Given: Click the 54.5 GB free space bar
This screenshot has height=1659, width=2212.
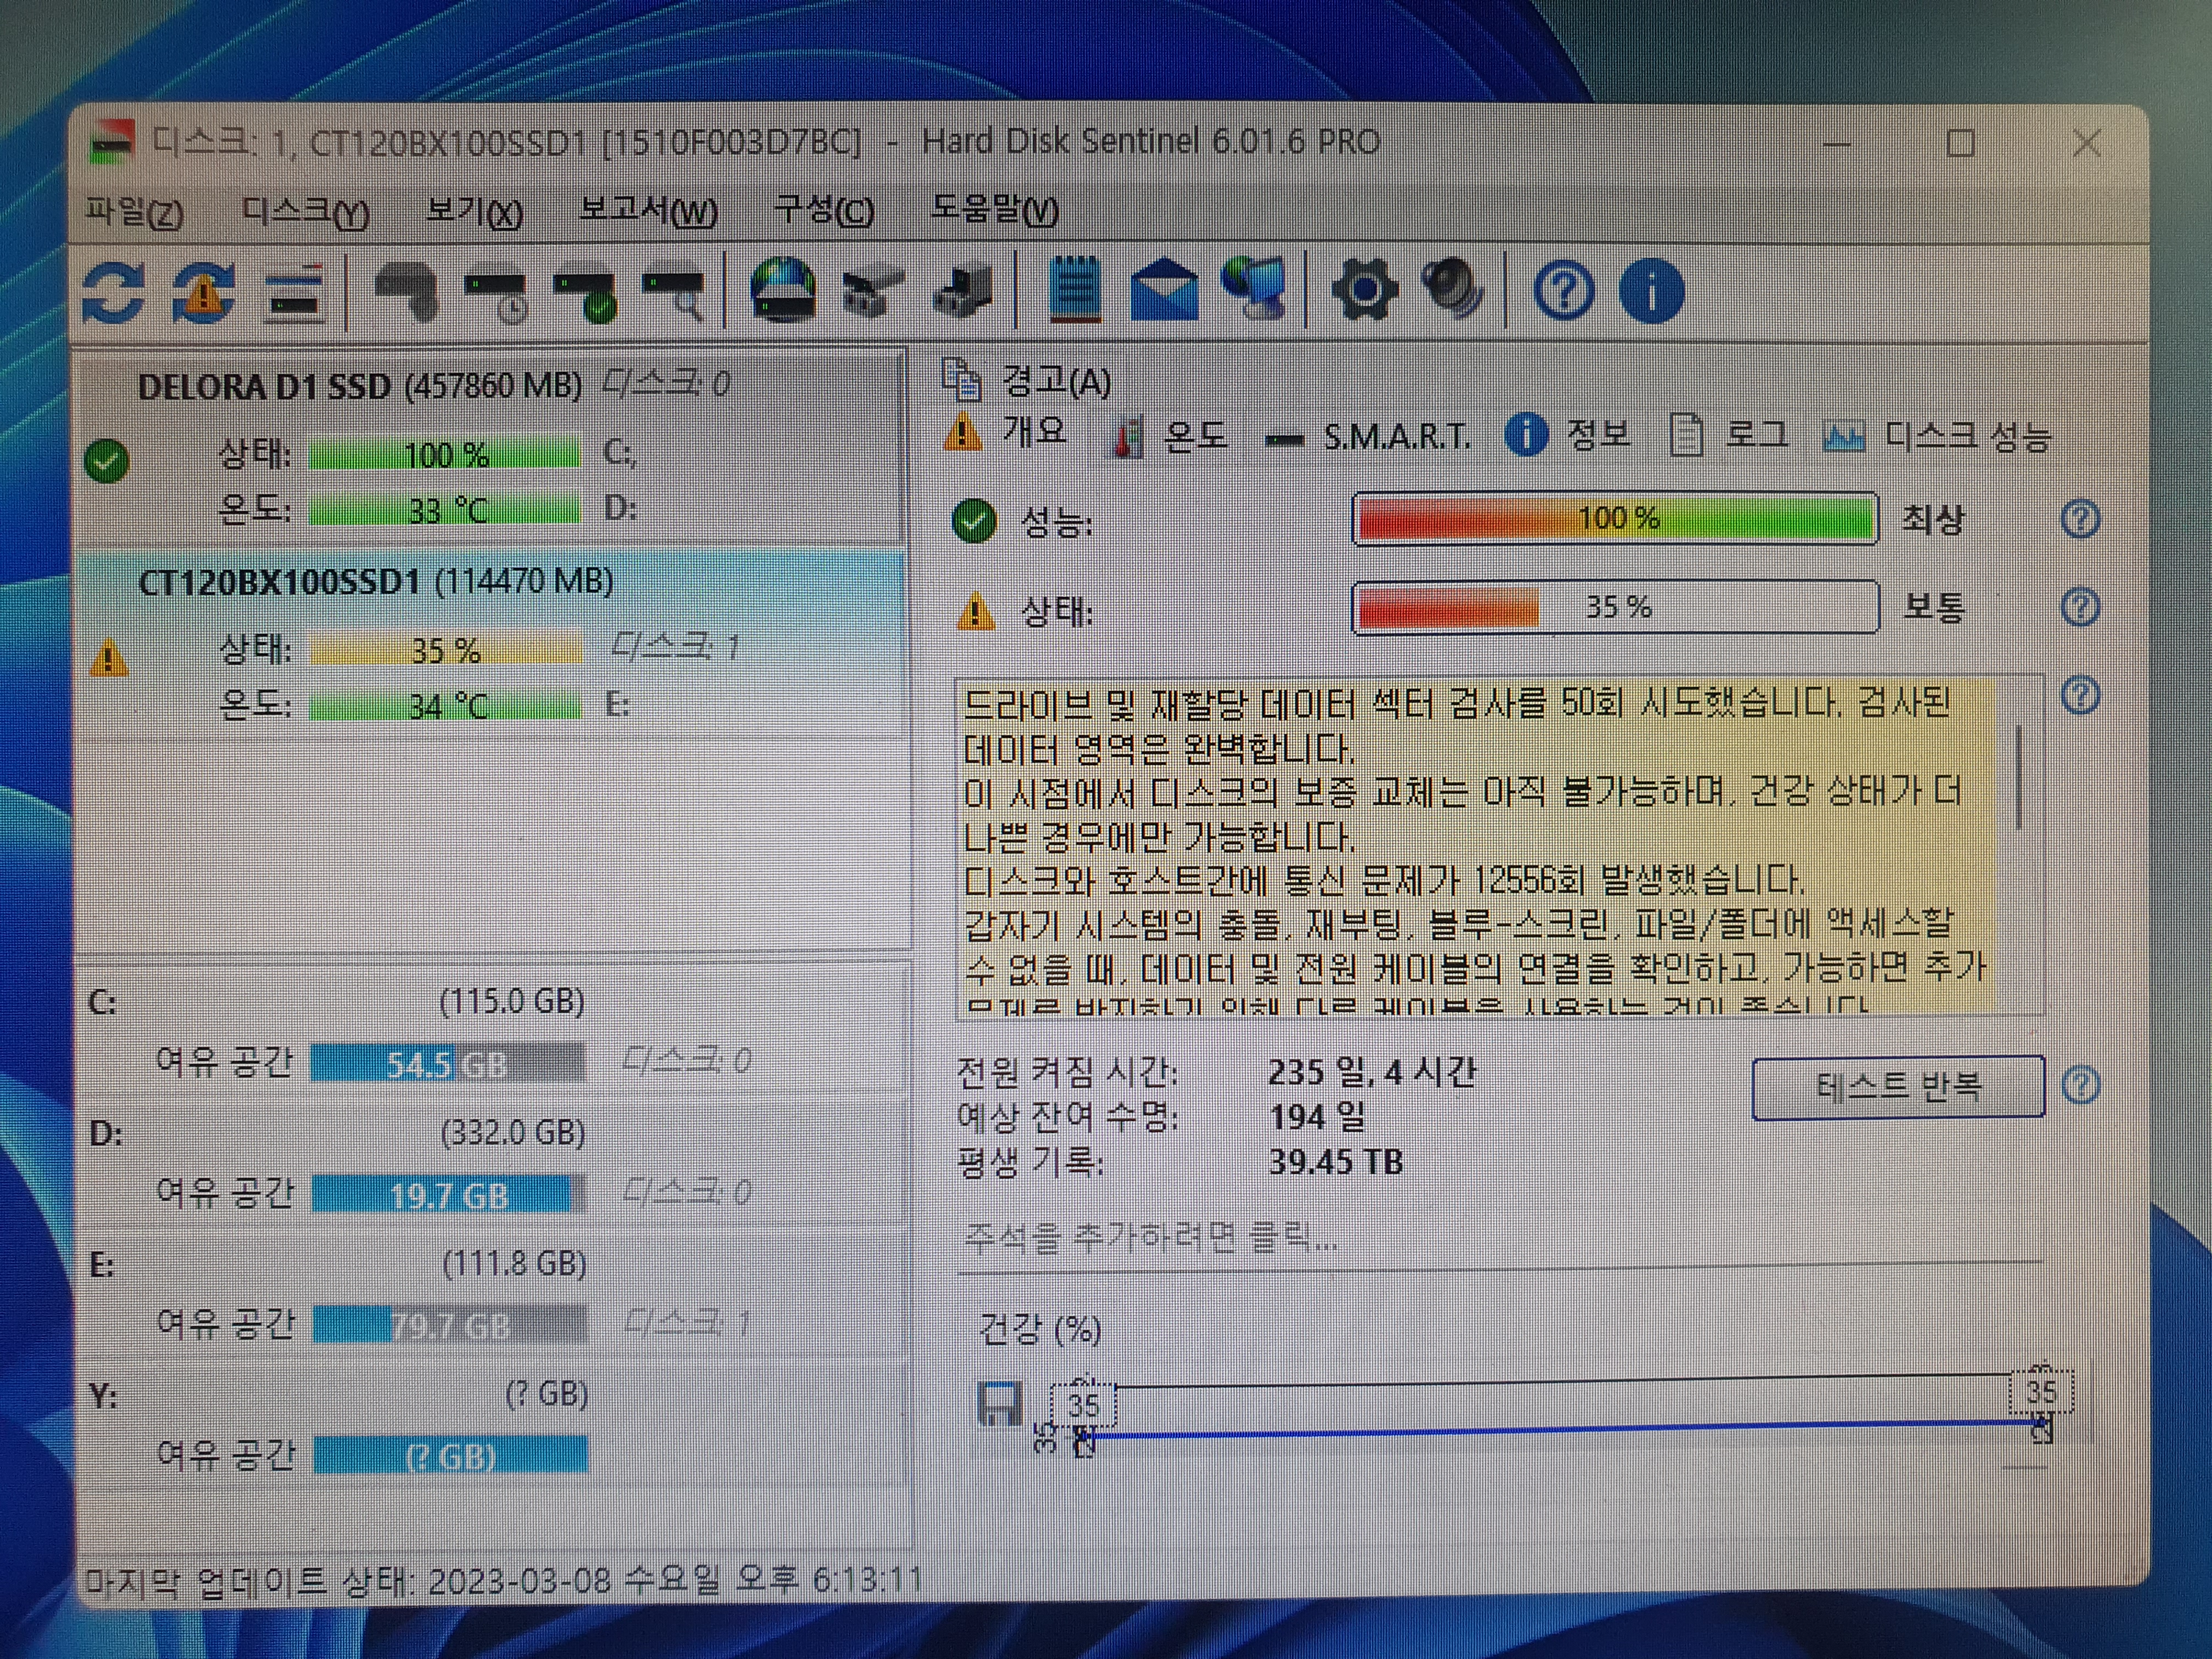Looking at the screenshot, I should (x=448, y=1063).
